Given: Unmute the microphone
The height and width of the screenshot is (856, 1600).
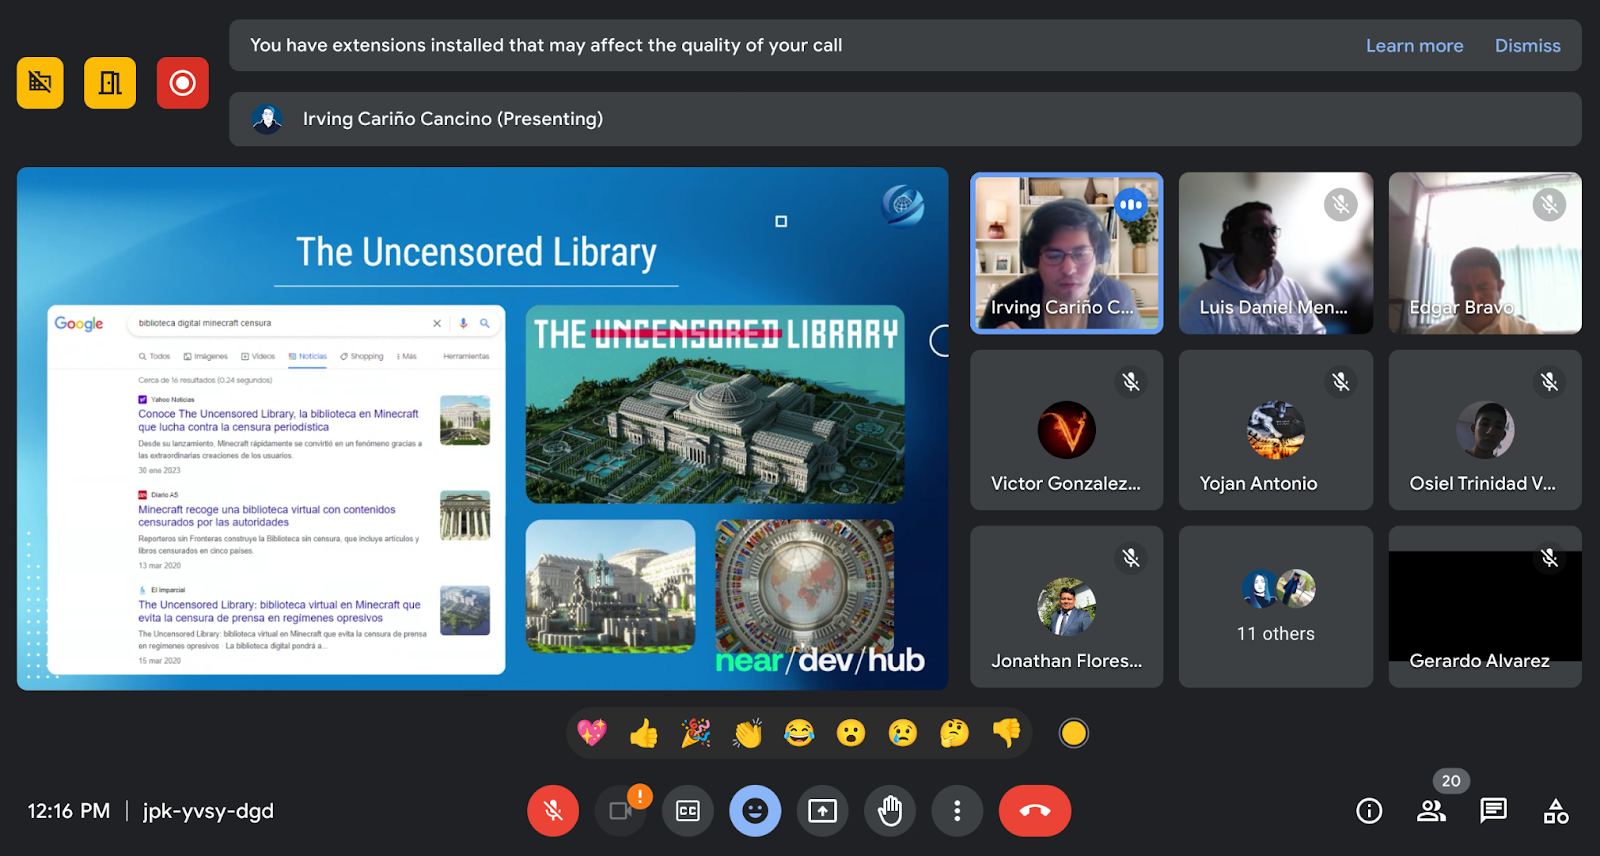Looking at the screenshot, I should coord(553,811).
